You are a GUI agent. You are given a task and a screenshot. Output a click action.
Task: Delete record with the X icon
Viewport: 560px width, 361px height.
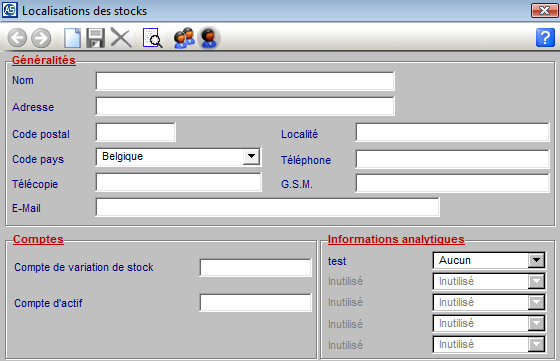point(121,37)
